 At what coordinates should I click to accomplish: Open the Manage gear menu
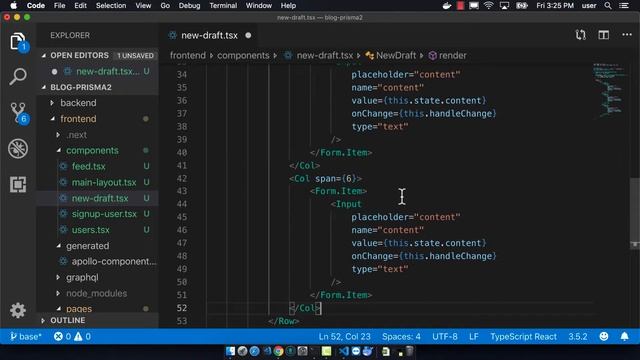[x=18, y=311]
